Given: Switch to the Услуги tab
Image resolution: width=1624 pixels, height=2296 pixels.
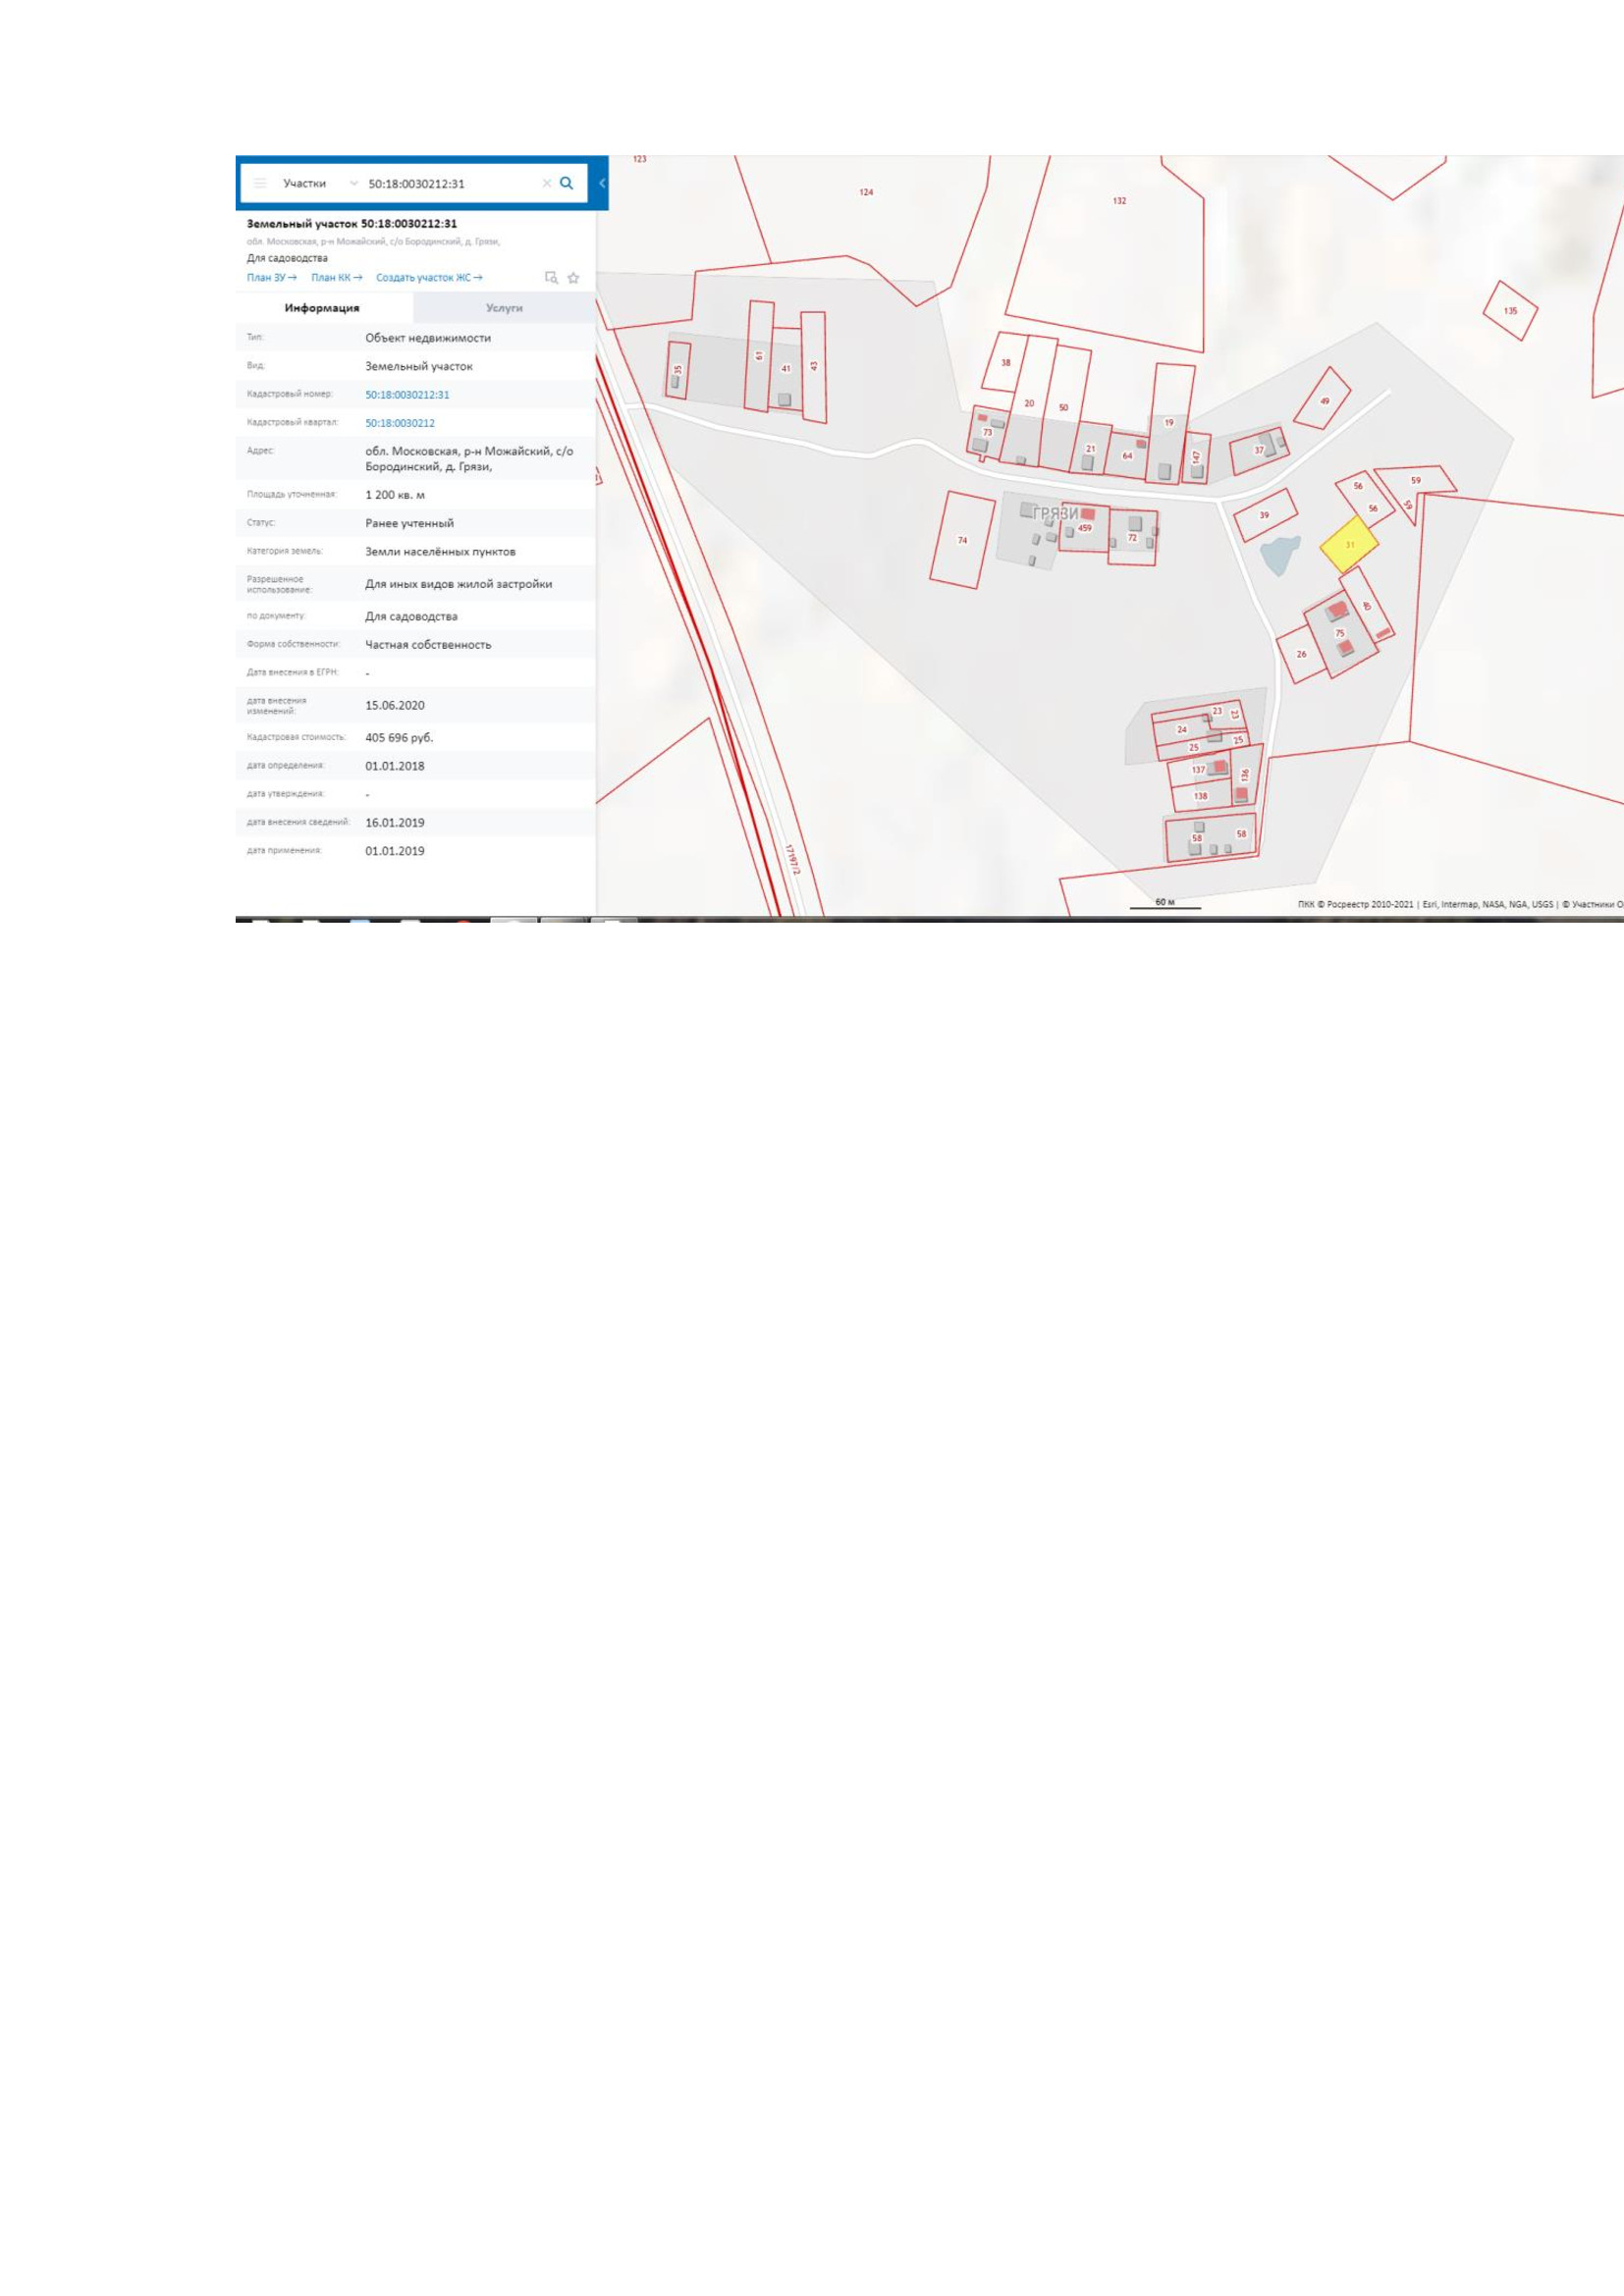Looking at the screenshot, I should click(504, 308).
